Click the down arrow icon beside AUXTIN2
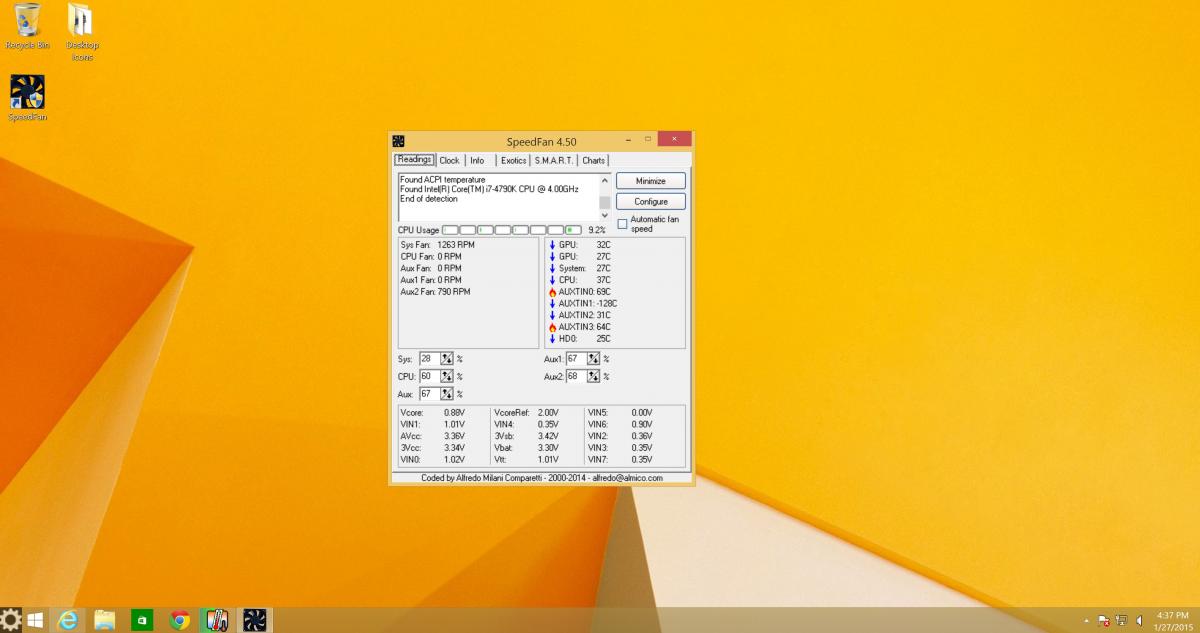Screen dimensions: 1200x633 (552, 315)
